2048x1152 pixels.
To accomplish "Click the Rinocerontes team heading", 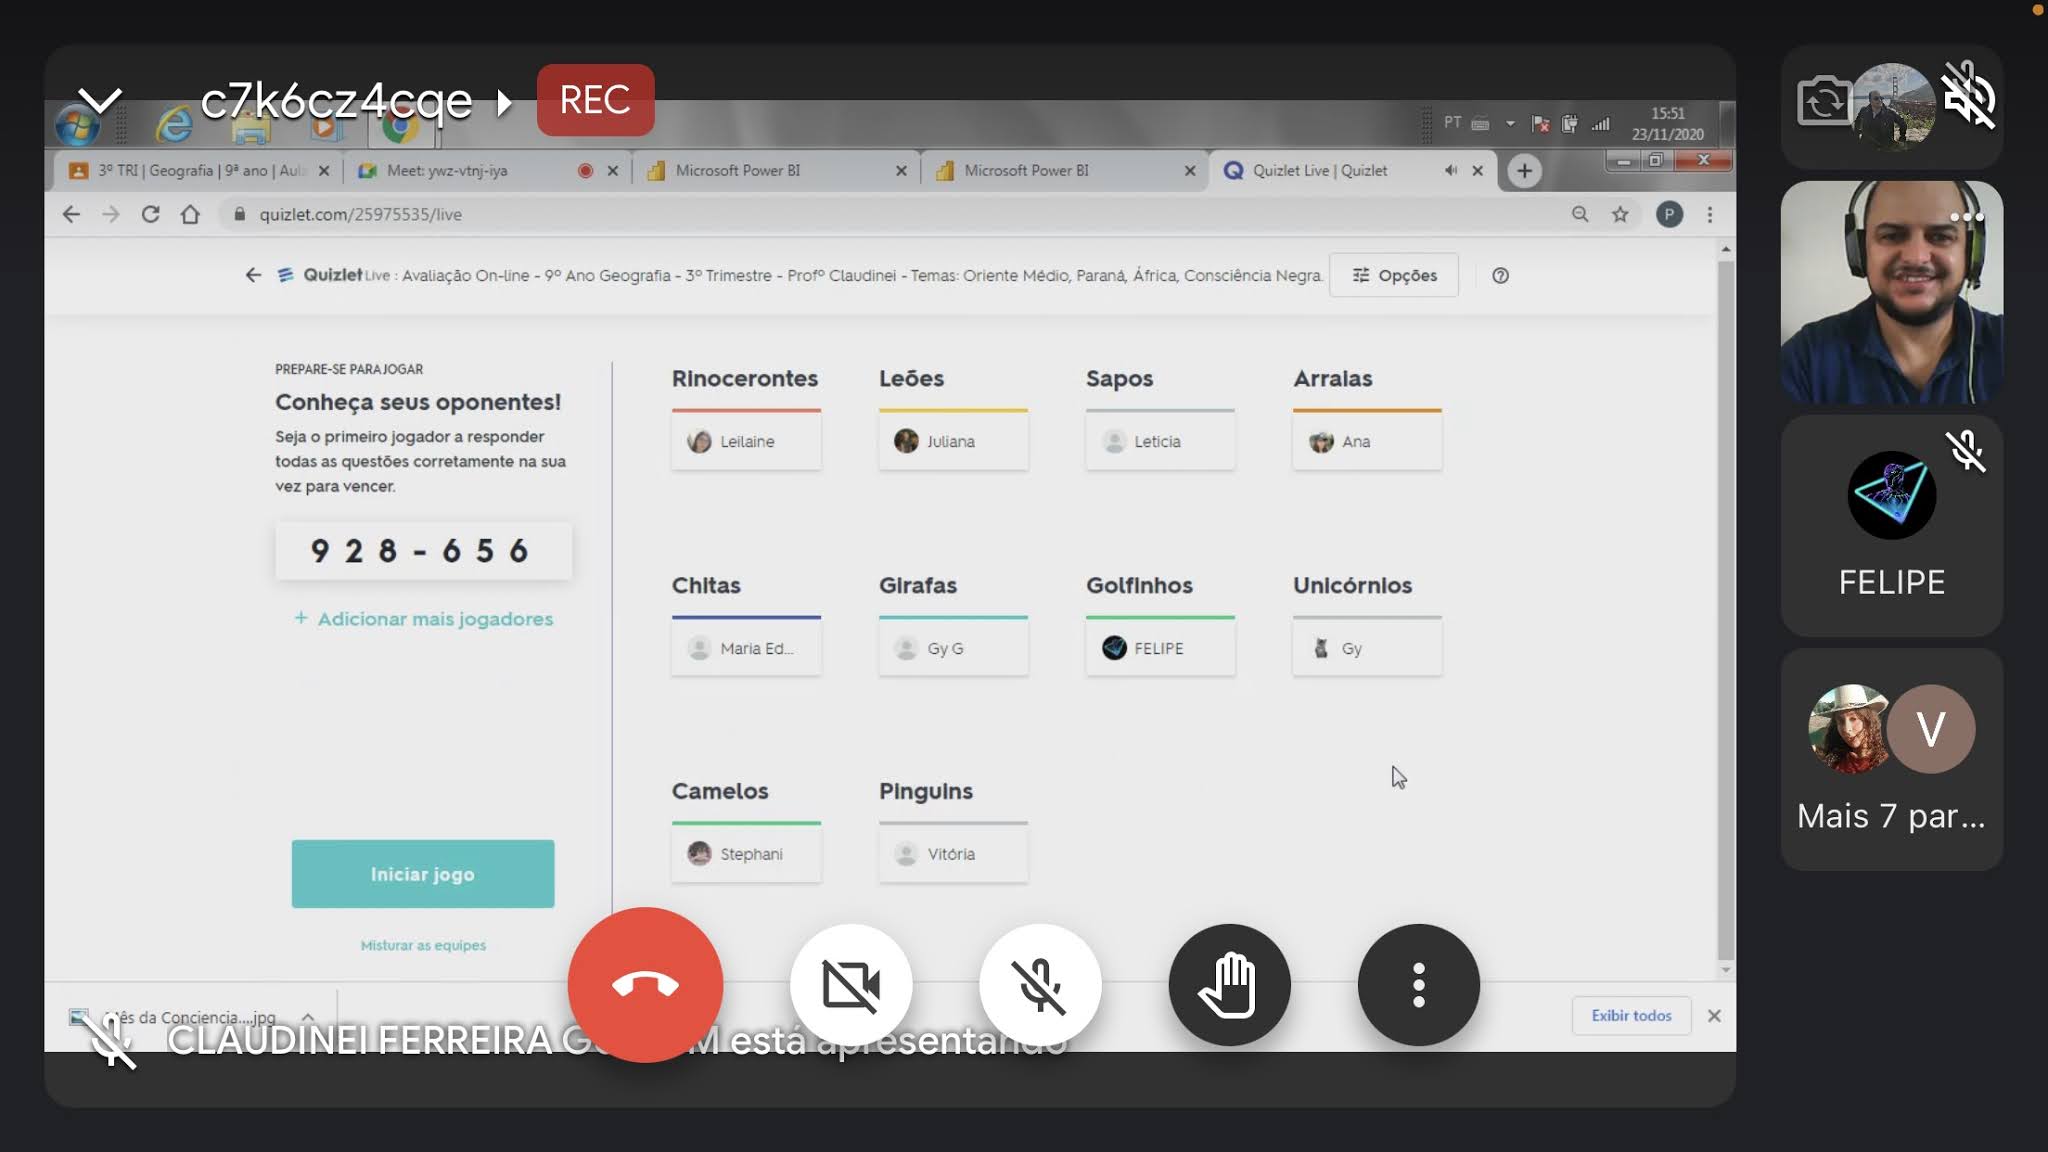I will [x=745, y=379].
